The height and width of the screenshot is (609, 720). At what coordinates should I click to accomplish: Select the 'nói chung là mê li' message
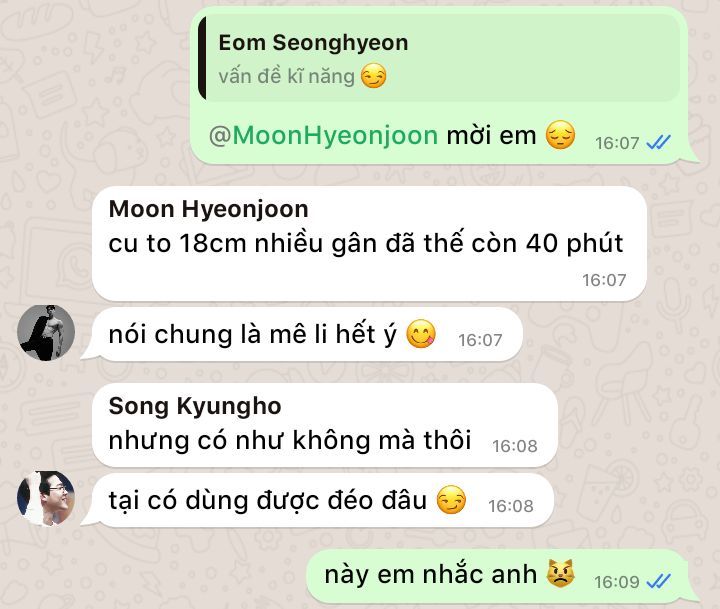coord(302,334)
